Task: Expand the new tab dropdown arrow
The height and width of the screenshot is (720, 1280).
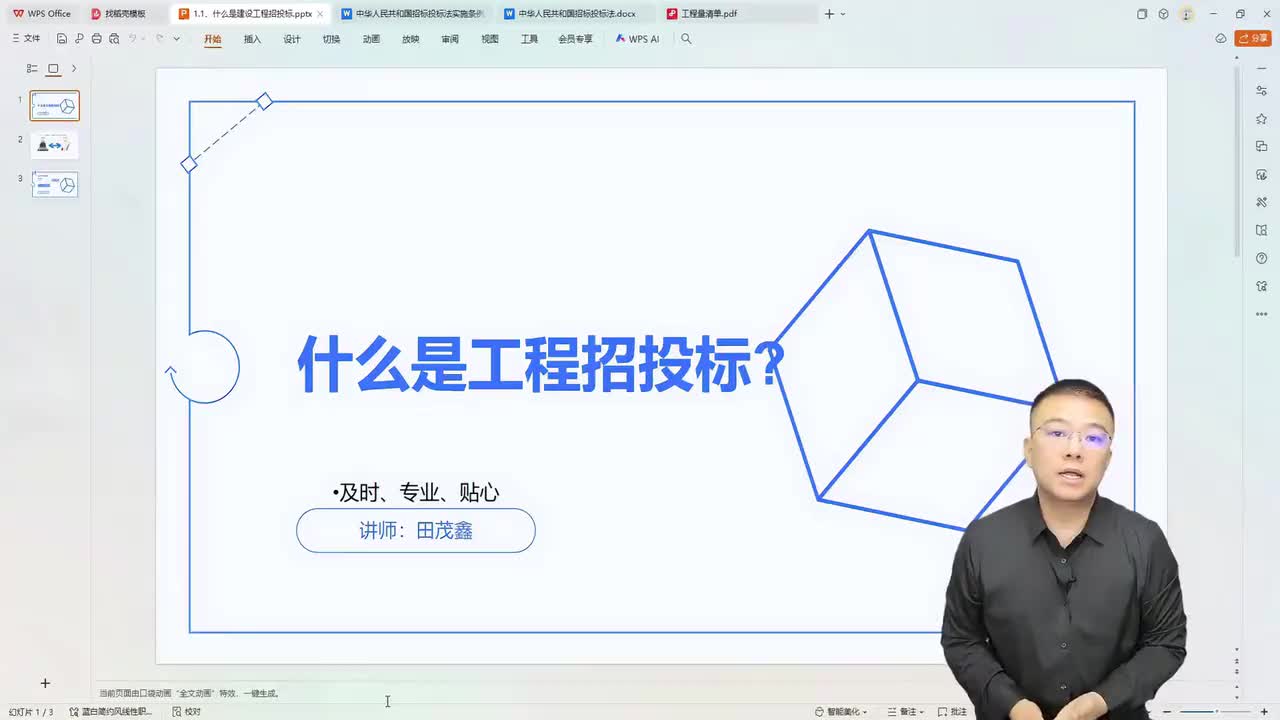Action: [843, 14]
